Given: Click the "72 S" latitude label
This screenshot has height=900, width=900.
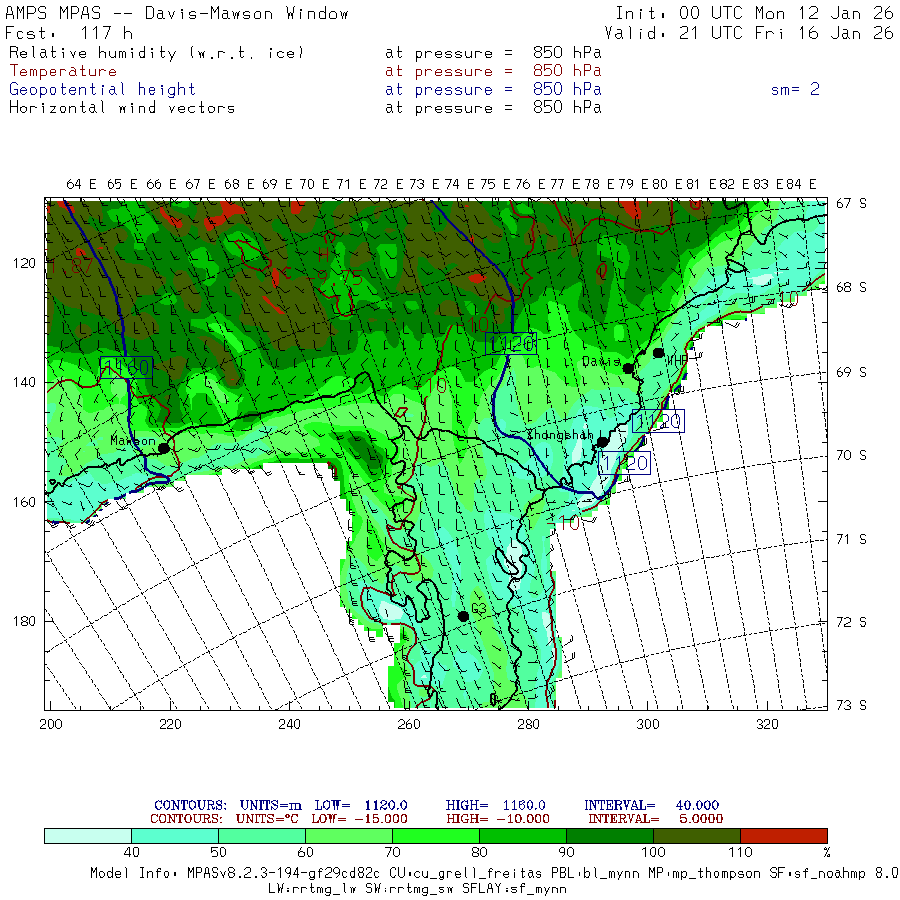Looking at the screenshot, I should [x=852, y=623].
